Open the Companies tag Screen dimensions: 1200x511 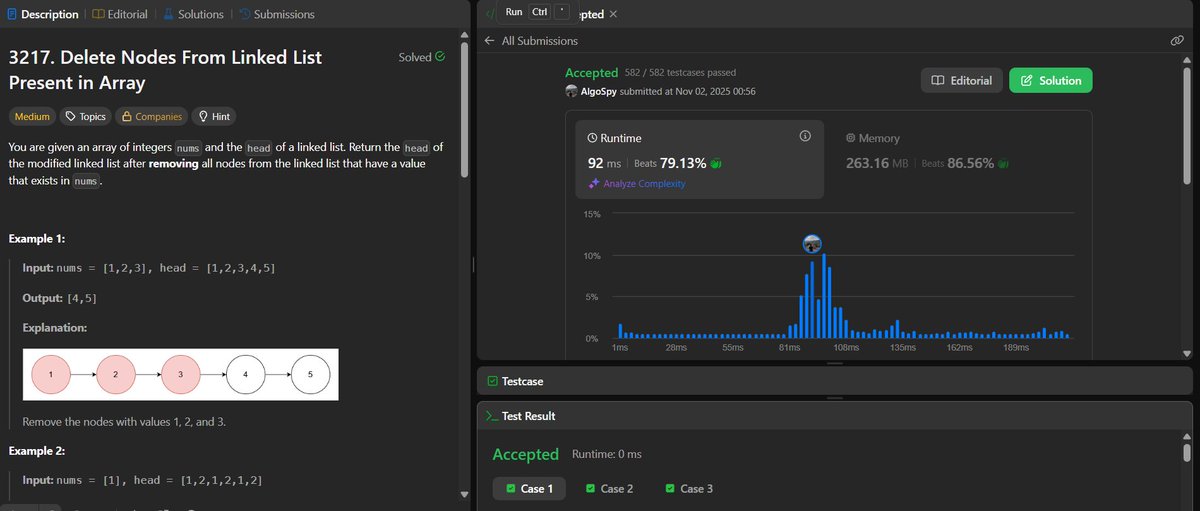(150, 116)
